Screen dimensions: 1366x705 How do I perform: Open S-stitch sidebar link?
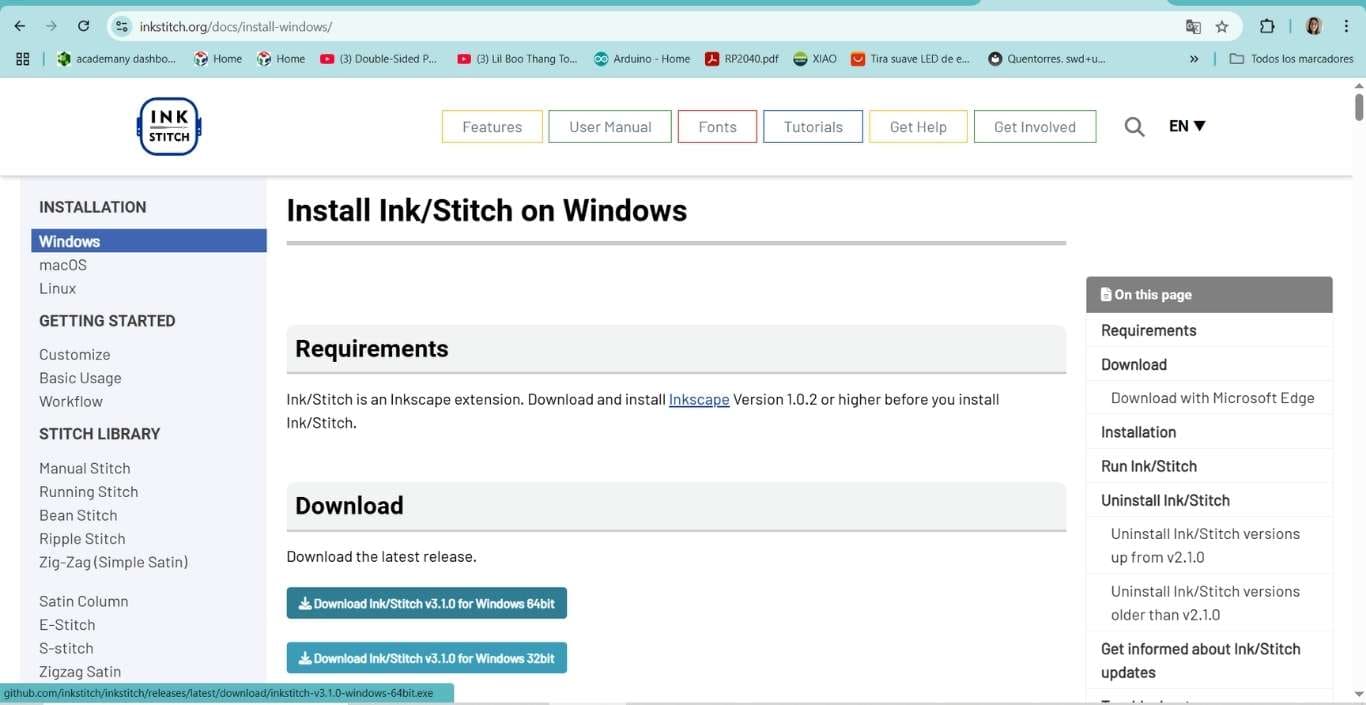point(66,648)
